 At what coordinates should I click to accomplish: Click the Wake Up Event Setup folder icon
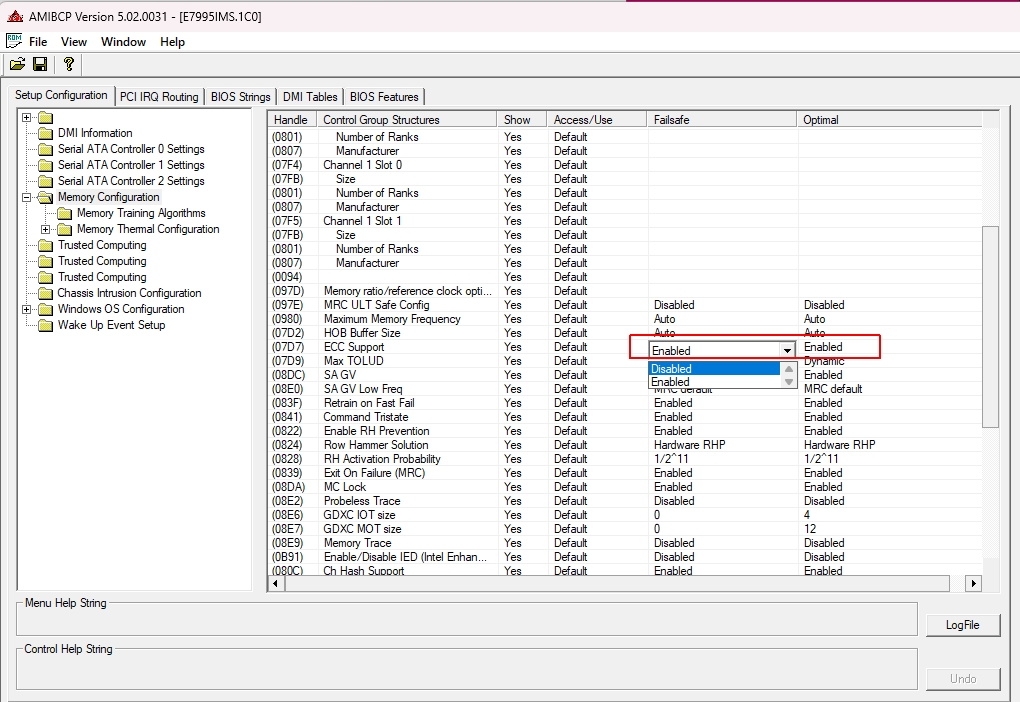[x=46, y=325]
